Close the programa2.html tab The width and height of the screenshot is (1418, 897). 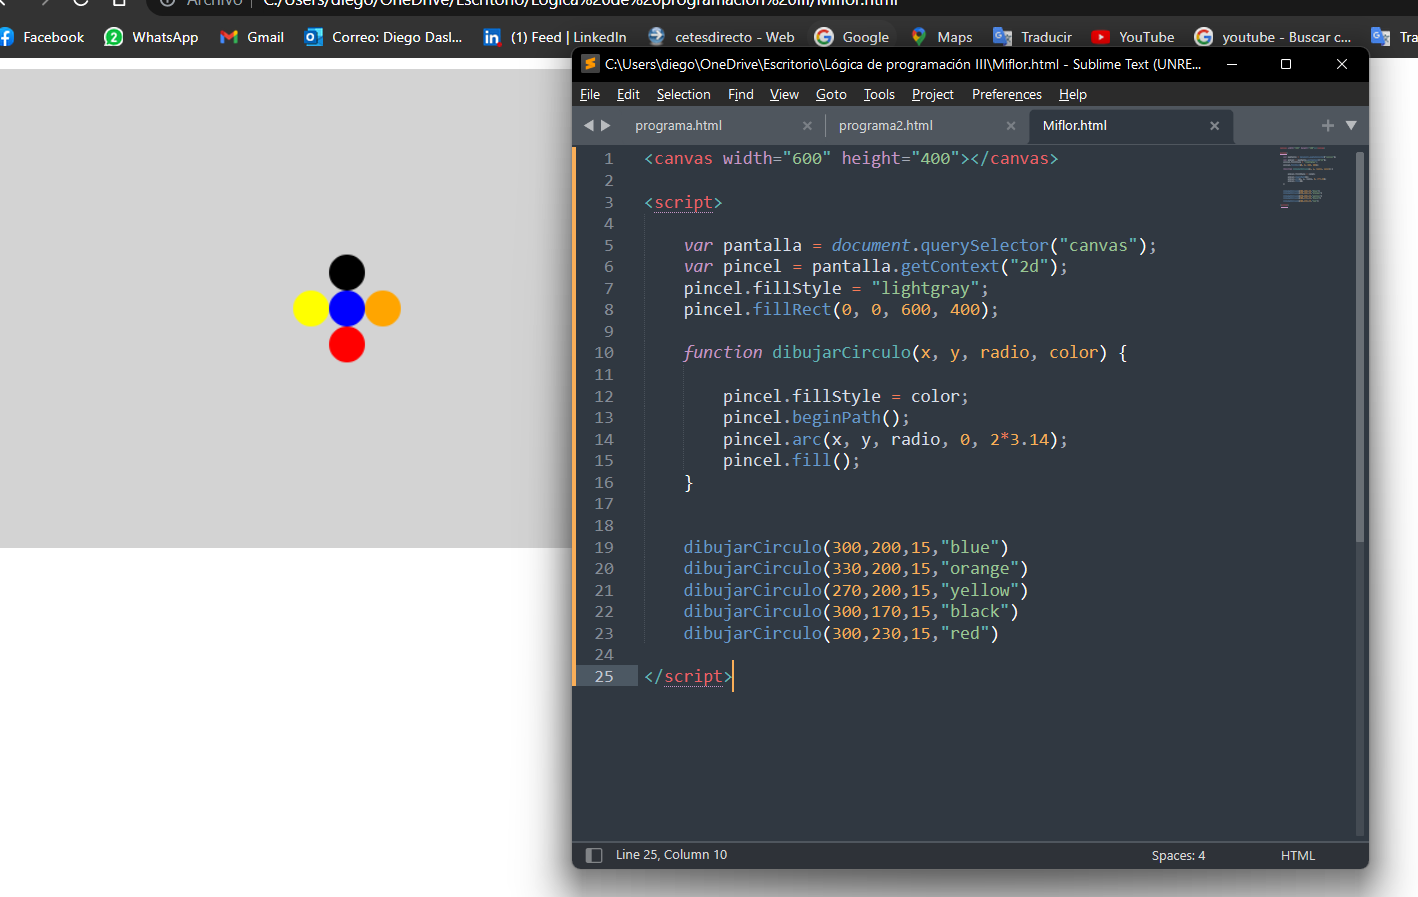click(x=1011, y=126)
